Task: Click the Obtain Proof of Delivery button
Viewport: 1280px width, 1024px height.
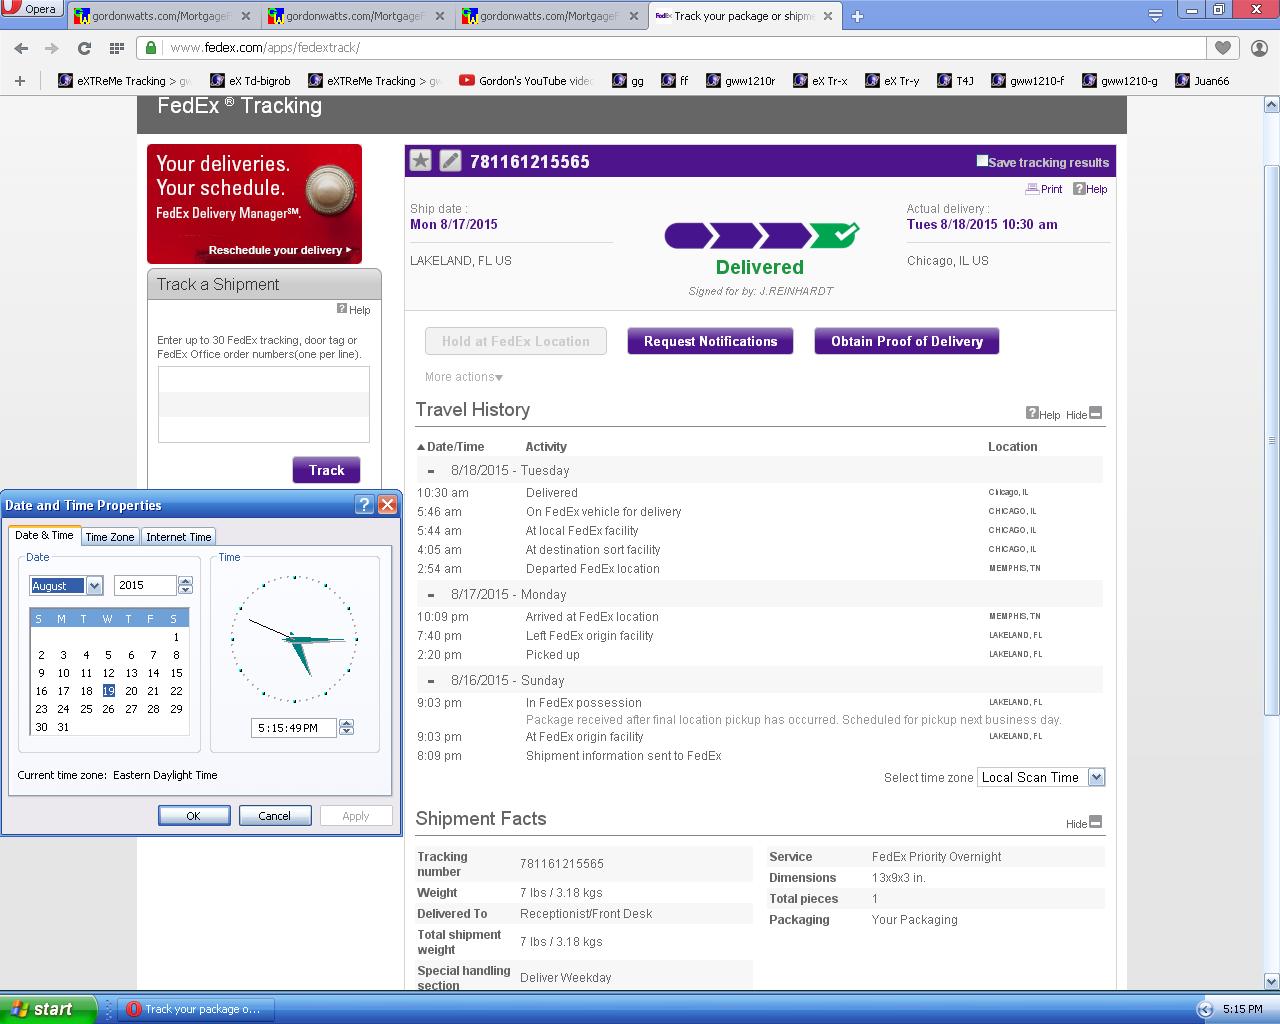Action: (x=906, y=341)
